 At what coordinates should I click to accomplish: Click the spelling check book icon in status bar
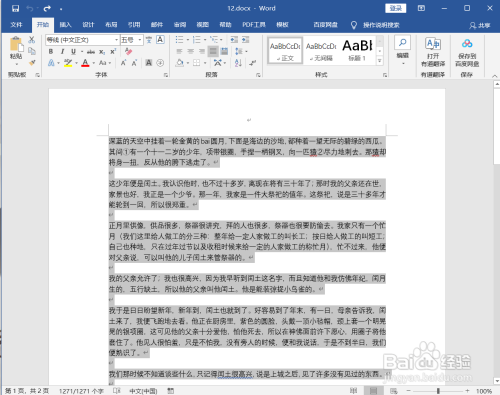pyautogui.click(x=116, y=391)
